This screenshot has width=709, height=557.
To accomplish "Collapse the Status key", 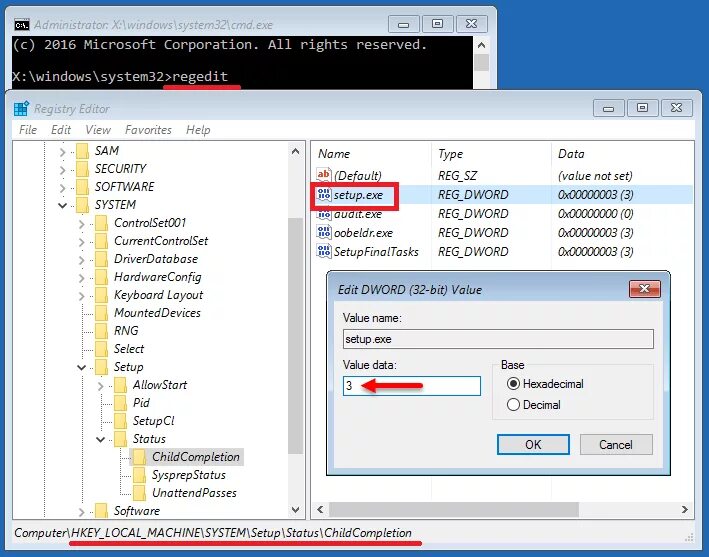I will 100,440.
